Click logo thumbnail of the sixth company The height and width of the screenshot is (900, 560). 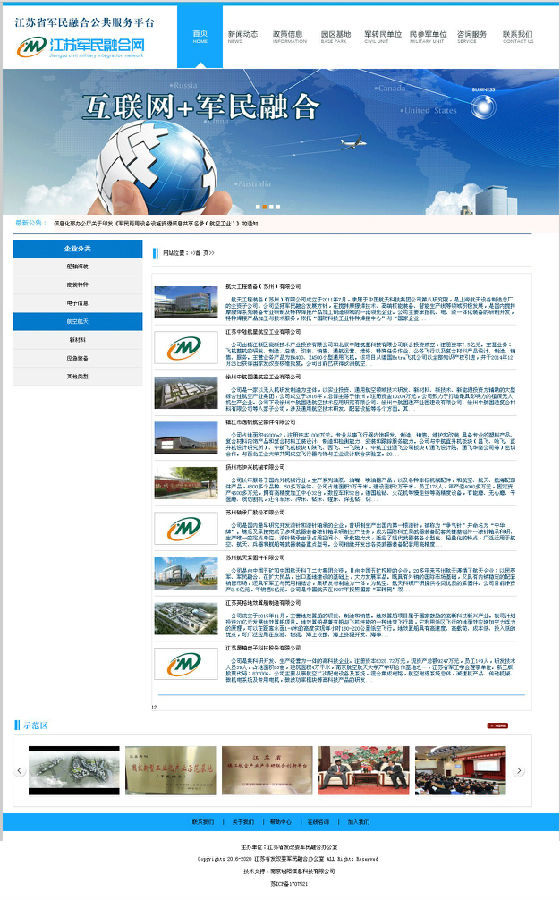tap(186, 528)
